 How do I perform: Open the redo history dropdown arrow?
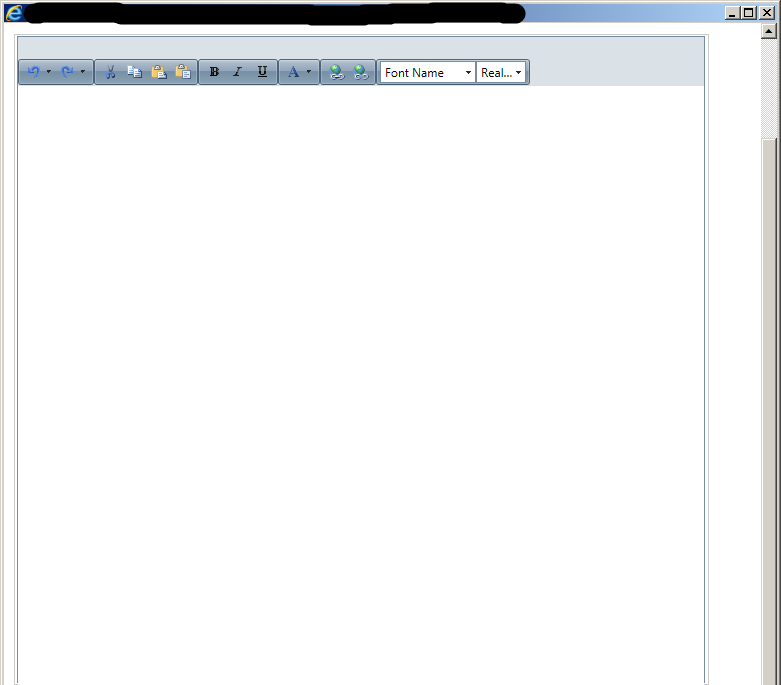click(x=83, y=72)
